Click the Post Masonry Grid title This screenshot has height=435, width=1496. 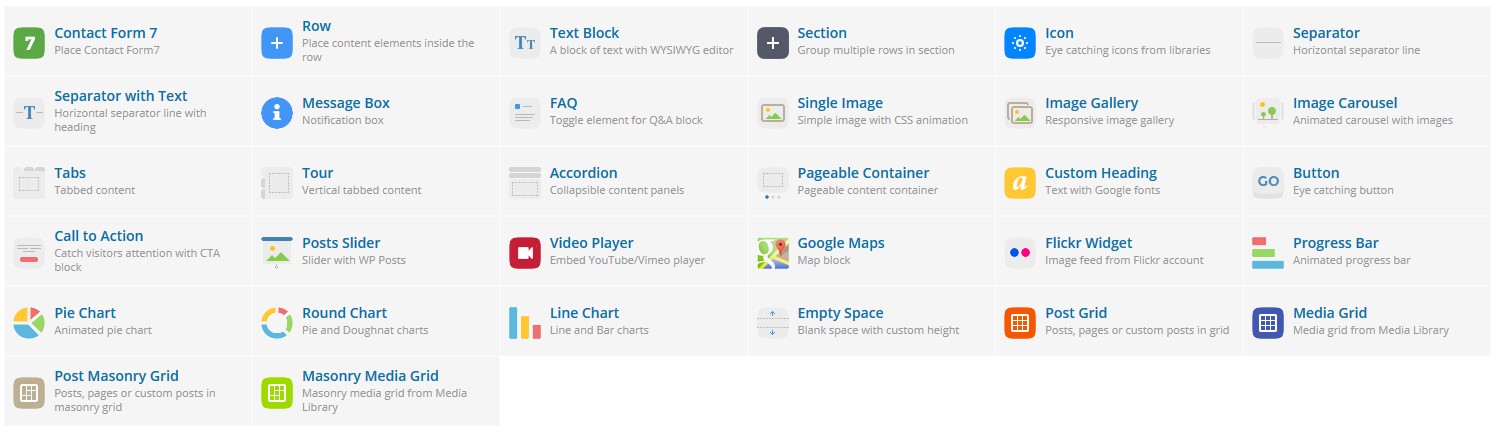[117, 376]
